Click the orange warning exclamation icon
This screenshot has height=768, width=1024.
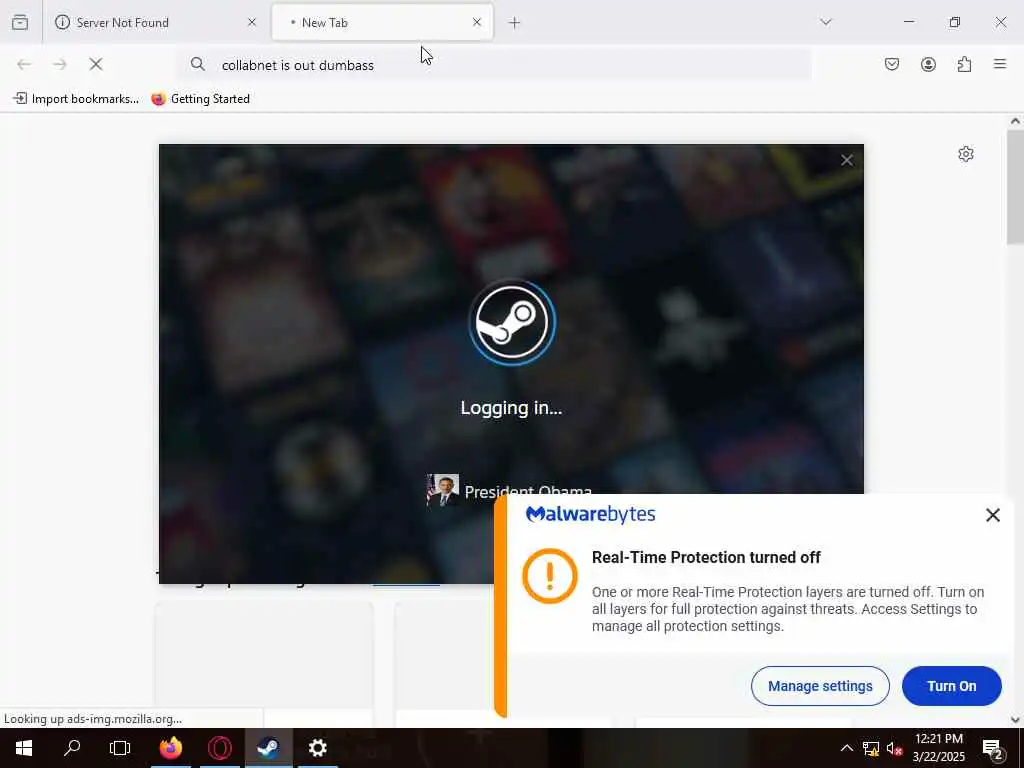click(550, 576)
